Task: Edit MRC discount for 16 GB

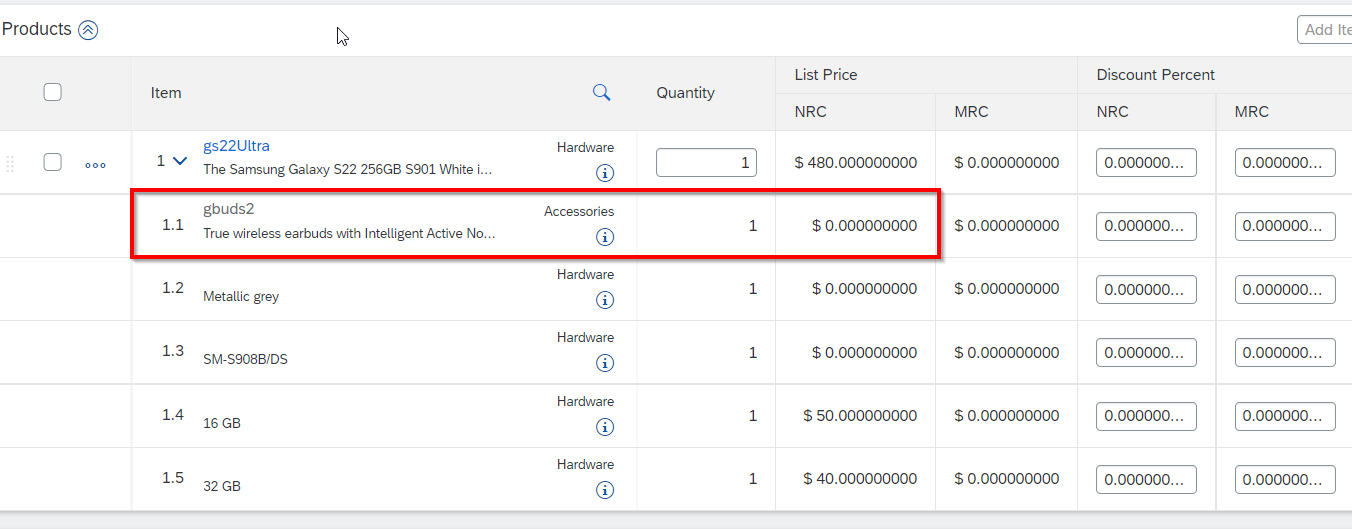Action: point(1285,416)
